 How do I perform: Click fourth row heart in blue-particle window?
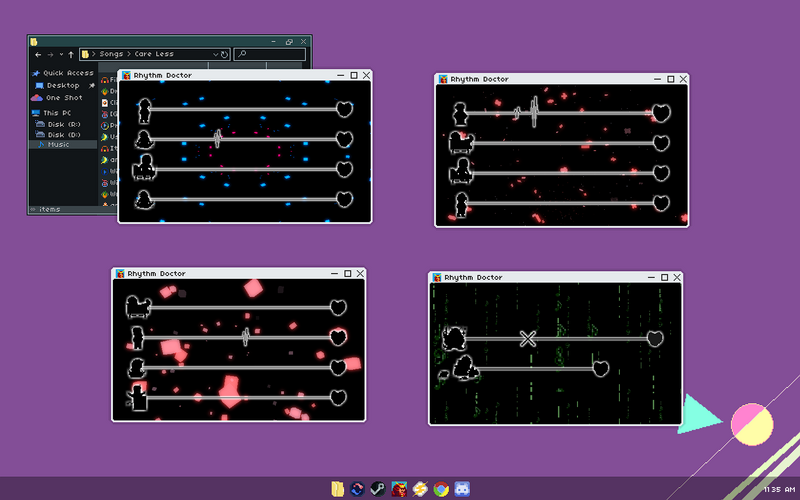344,199
